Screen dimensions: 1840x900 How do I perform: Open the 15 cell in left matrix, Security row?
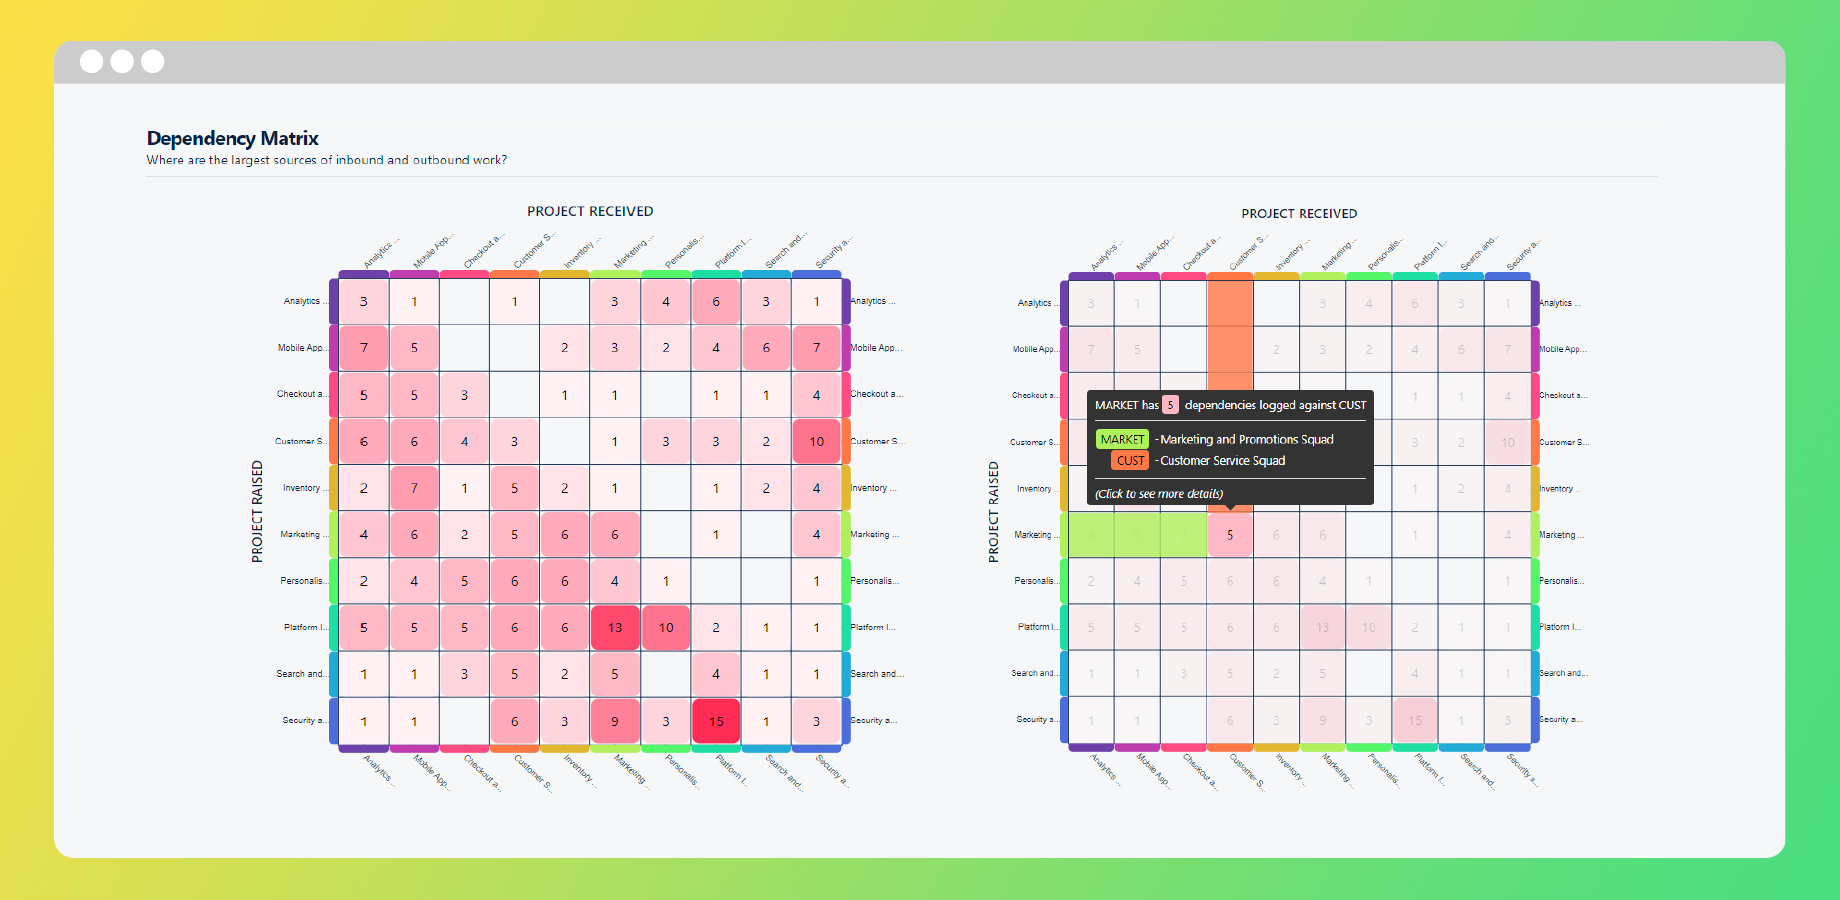click(x=716, y=721)
